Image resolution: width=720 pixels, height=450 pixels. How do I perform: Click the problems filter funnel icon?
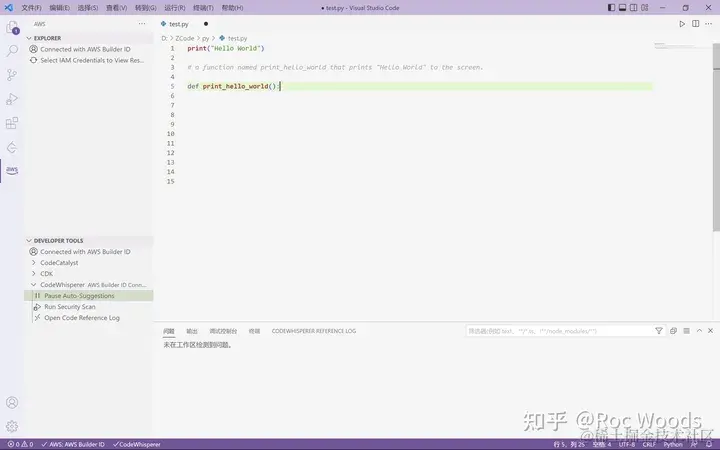[658, 331]
